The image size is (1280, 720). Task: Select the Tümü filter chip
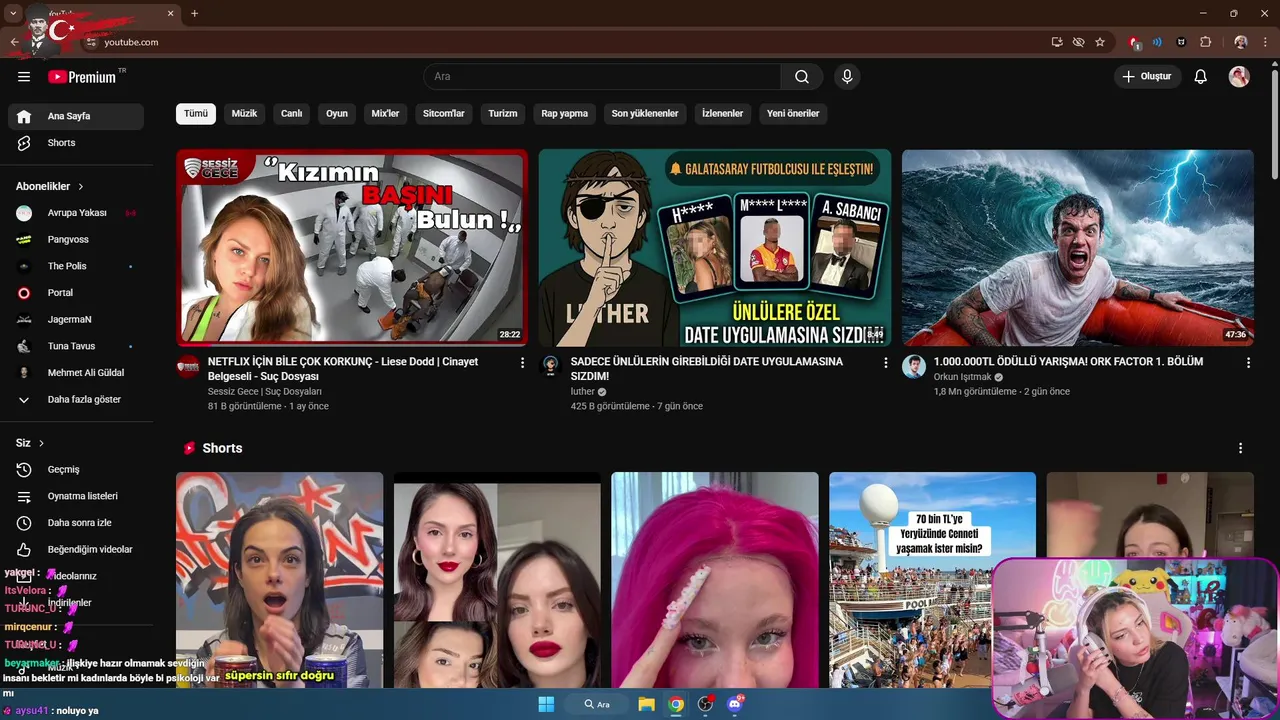pyautogui.click(x=196, y=114)
